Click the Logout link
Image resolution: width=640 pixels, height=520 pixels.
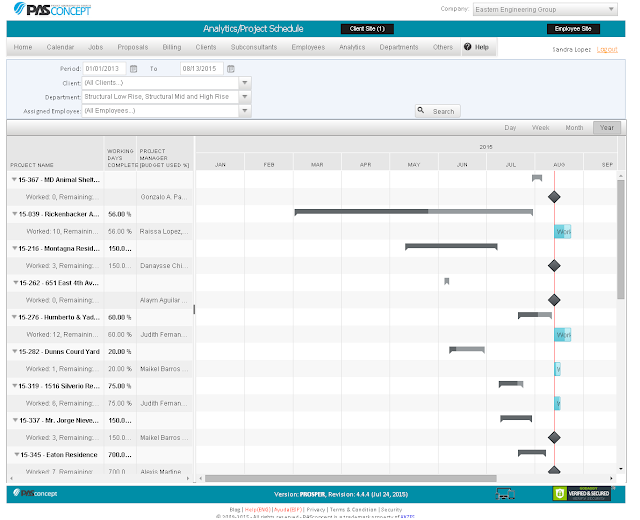607,49
